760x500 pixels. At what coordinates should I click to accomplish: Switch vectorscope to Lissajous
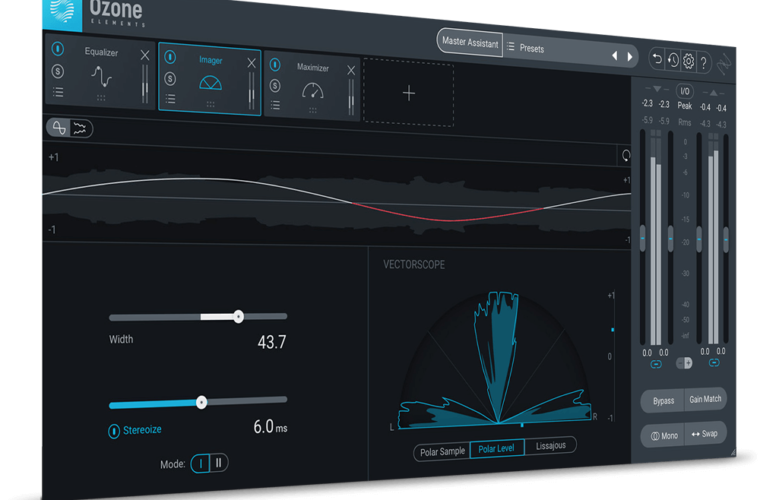click(551, 445)
